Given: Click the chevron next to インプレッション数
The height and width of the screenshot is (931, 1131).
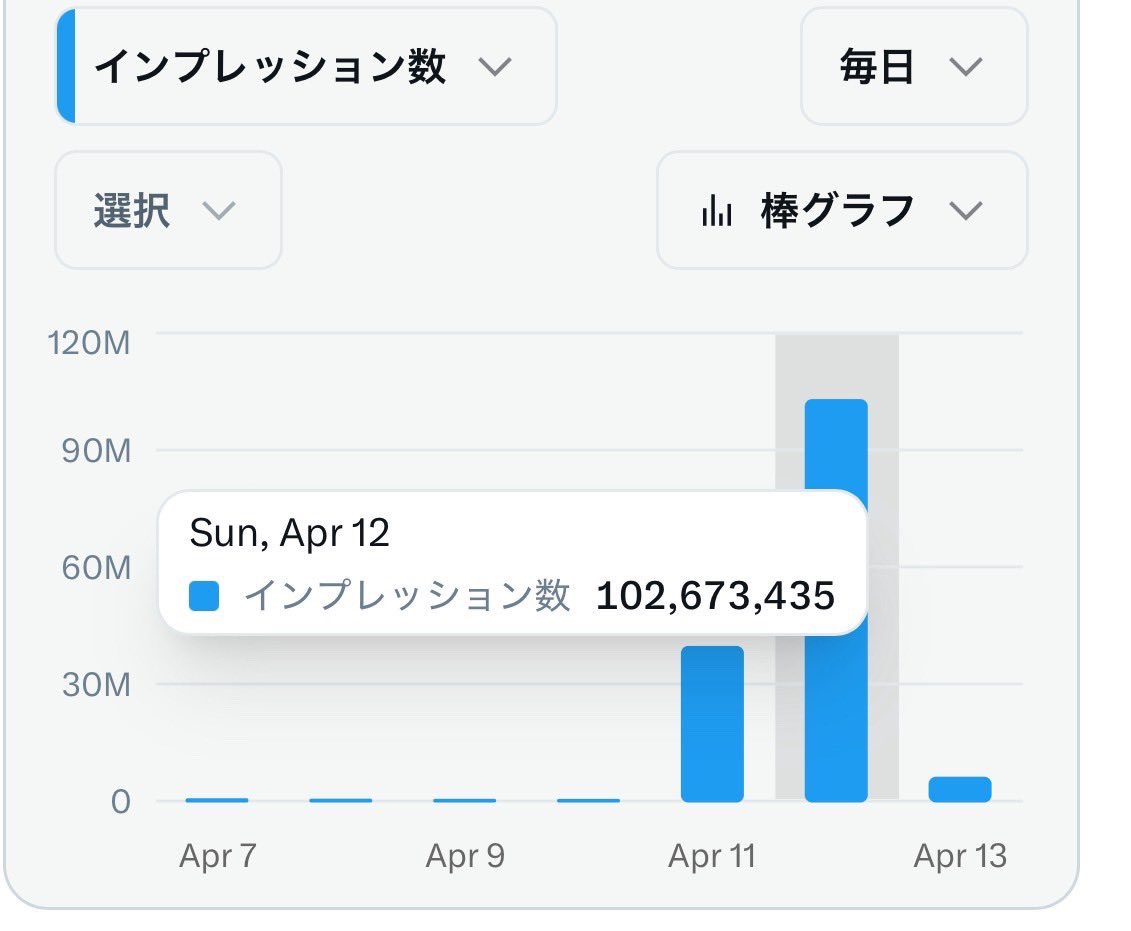Looking at the screenshot, I should pos(495,67).
